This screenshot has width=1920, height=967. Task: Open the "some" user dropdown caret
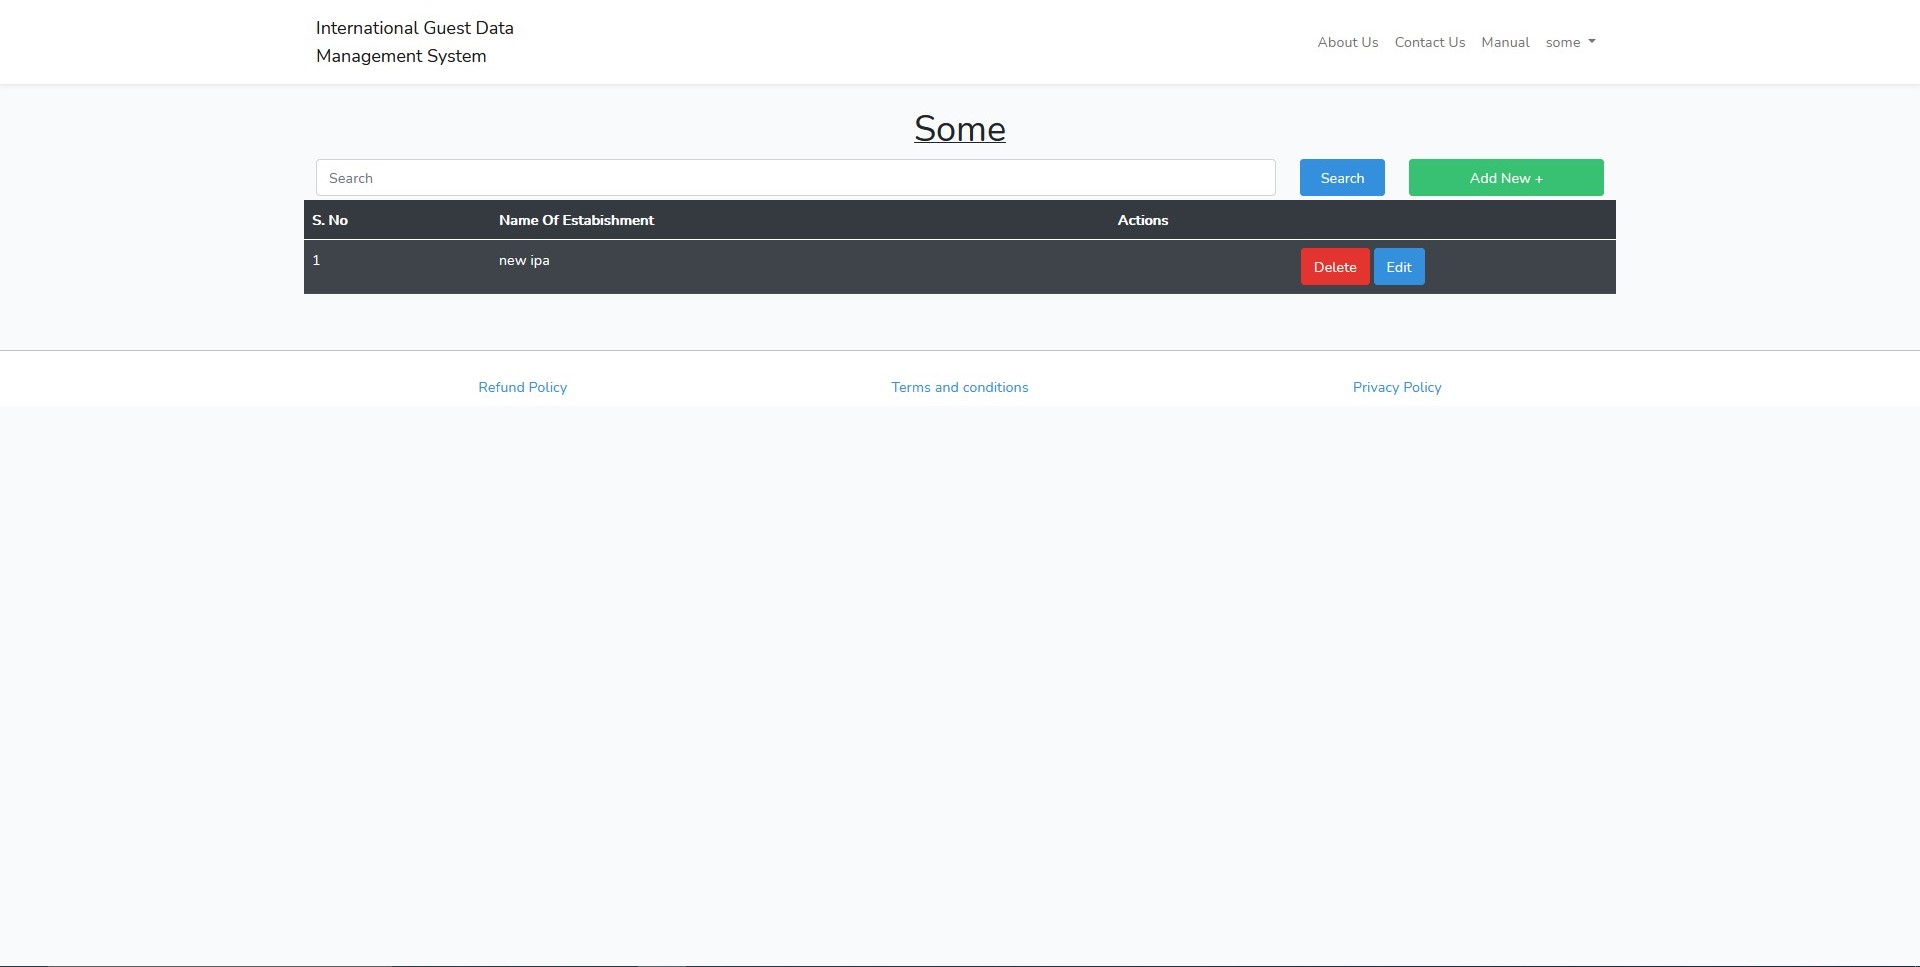point(1591,42)
